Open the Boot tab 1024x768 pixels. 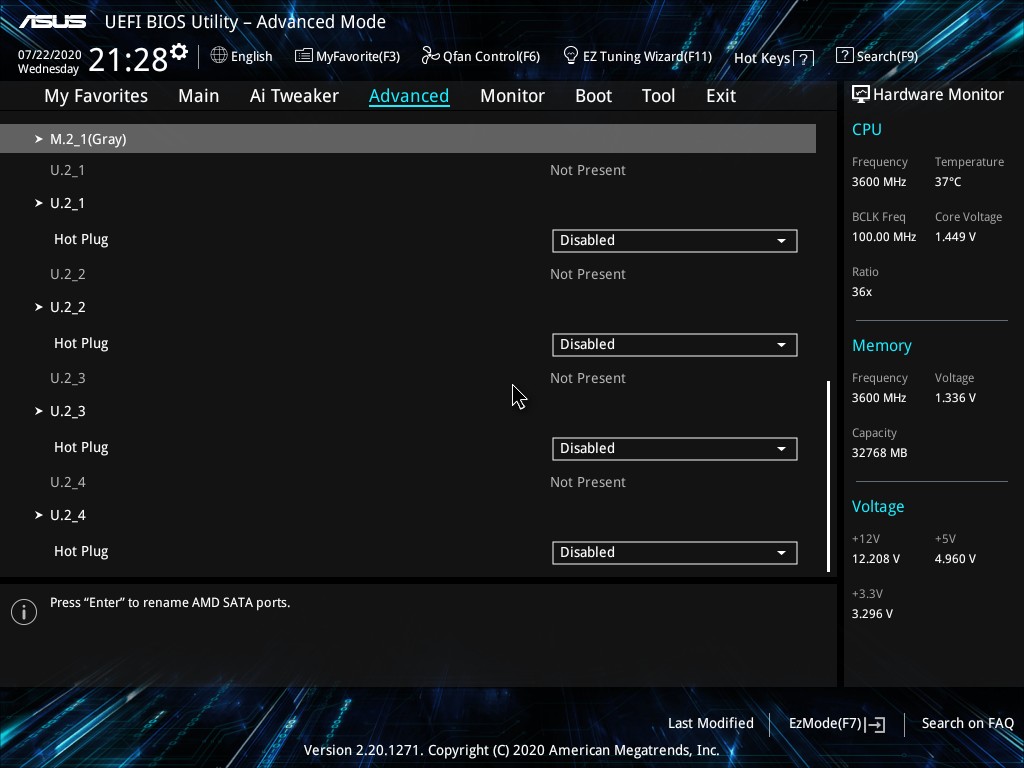[593, 96]
